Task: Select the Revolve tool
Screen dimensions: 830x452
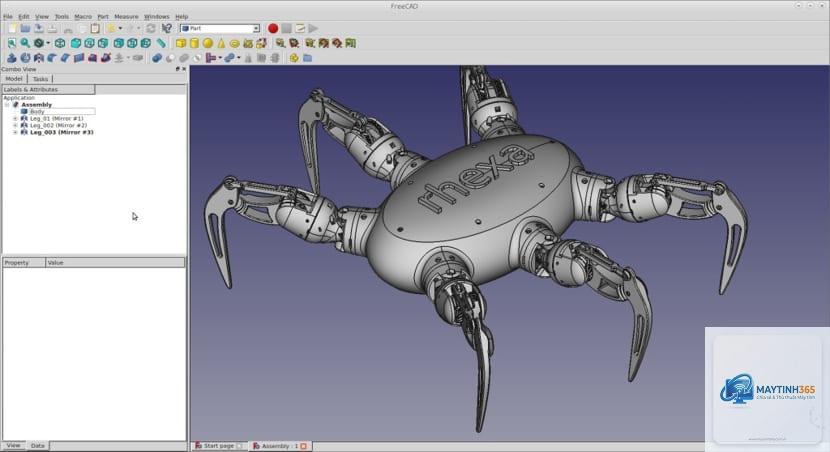Action: 25,58
